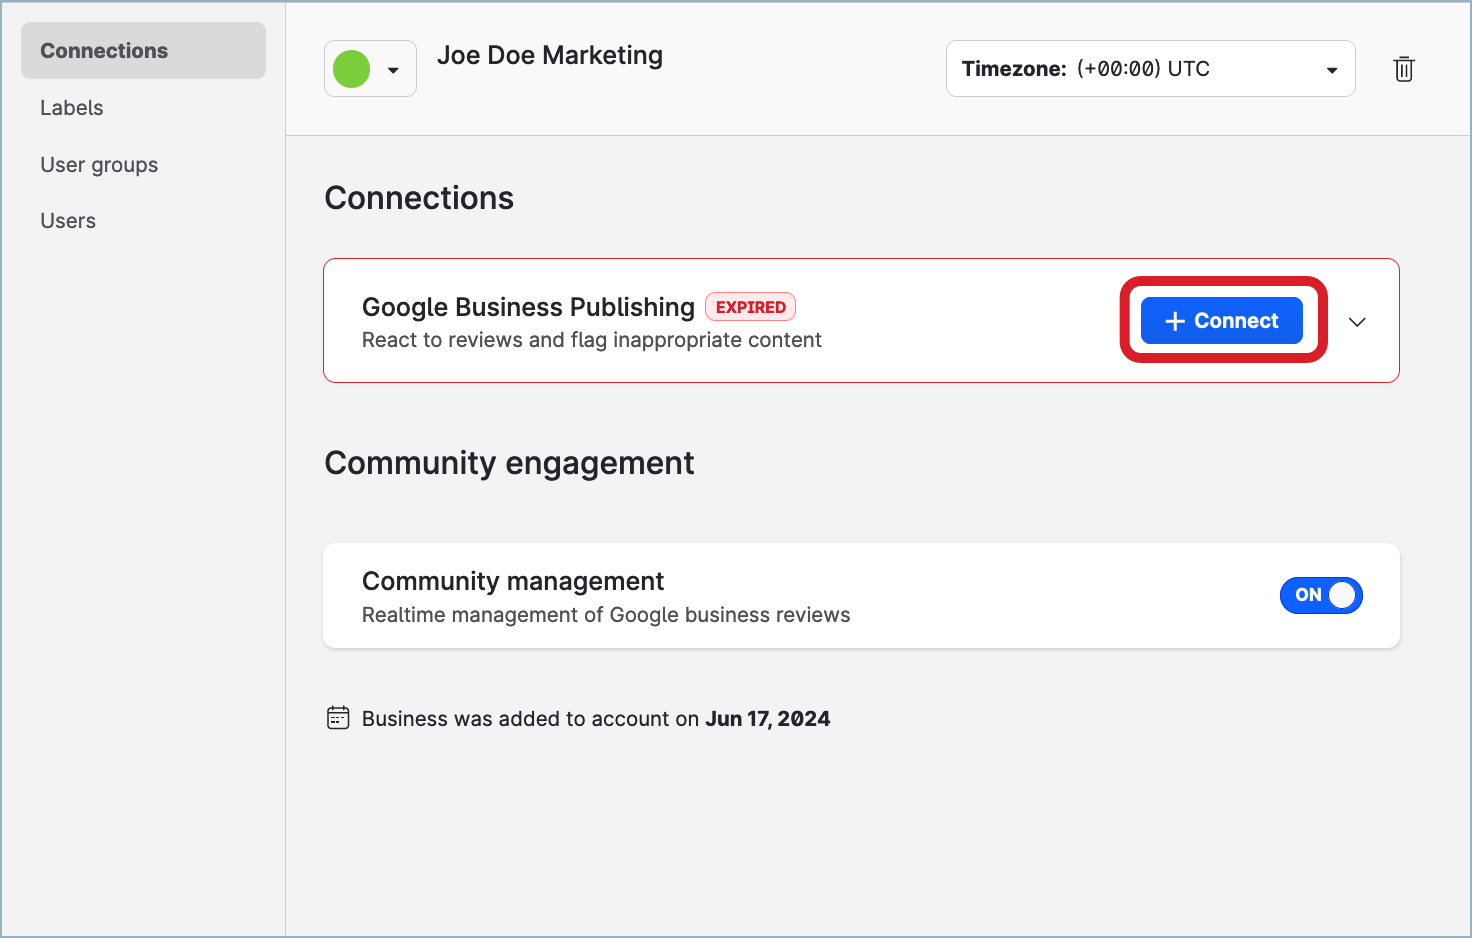Click the trash icon to delete business
Viewport: 1472px width, 938px height.
coord(1404,69)
